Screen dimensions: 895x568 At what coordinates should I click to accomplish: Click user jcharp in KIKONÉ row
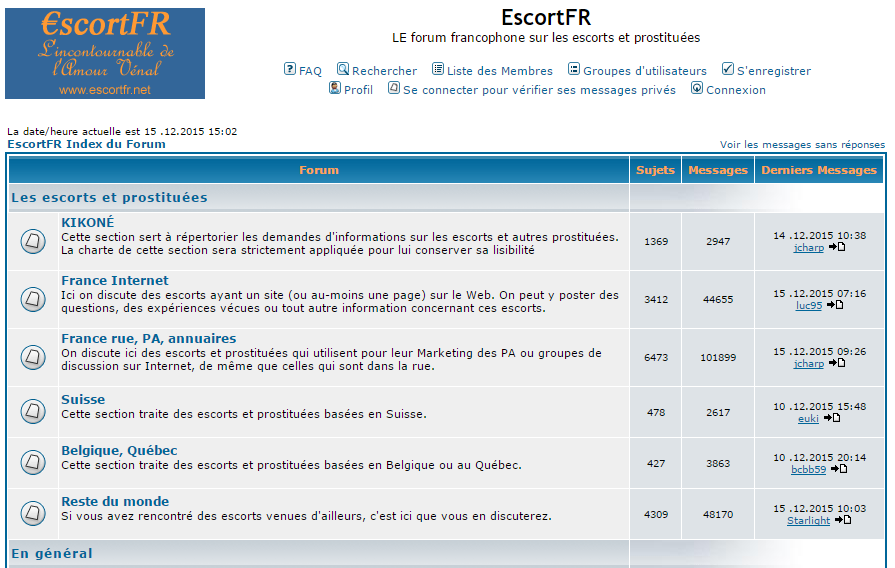(x=808, y=248)
